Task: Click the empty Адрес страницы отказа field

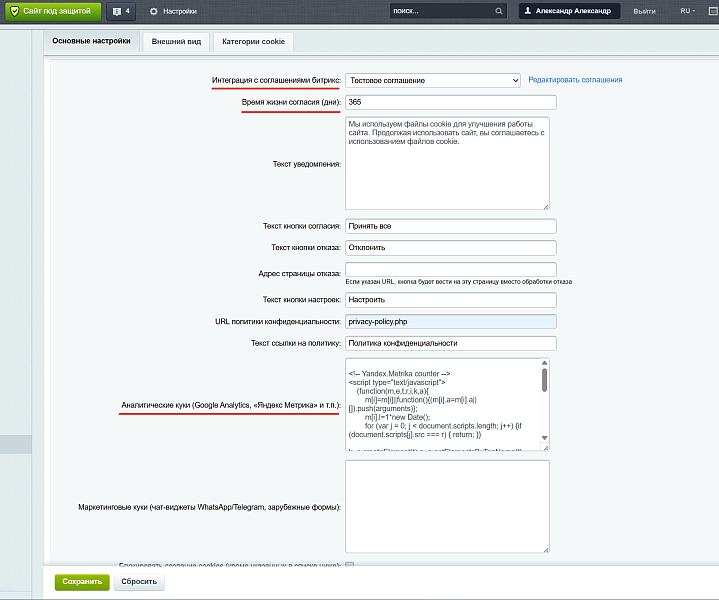Action: [451, 269]
